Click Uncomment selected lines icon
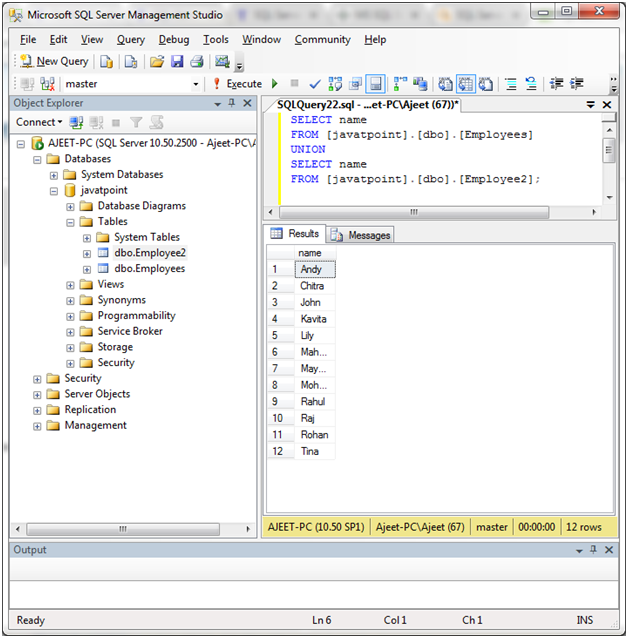628x638 pixels. click(531, 84)
